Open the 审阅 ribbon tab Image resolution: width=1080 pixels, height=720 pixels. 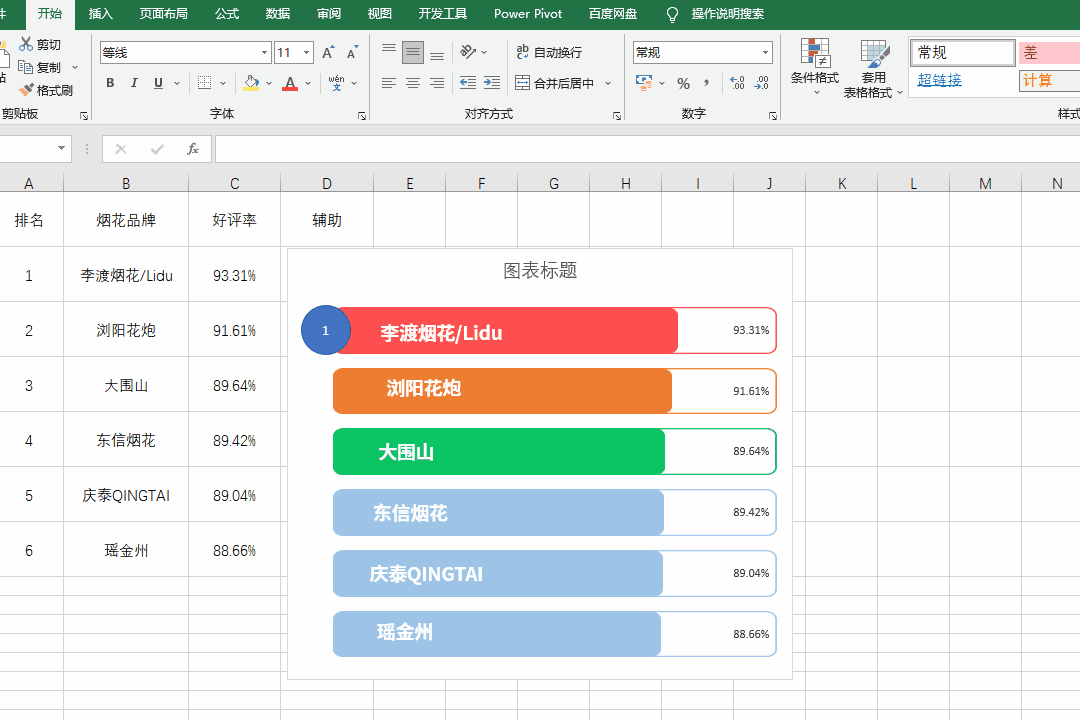[329, 14]
